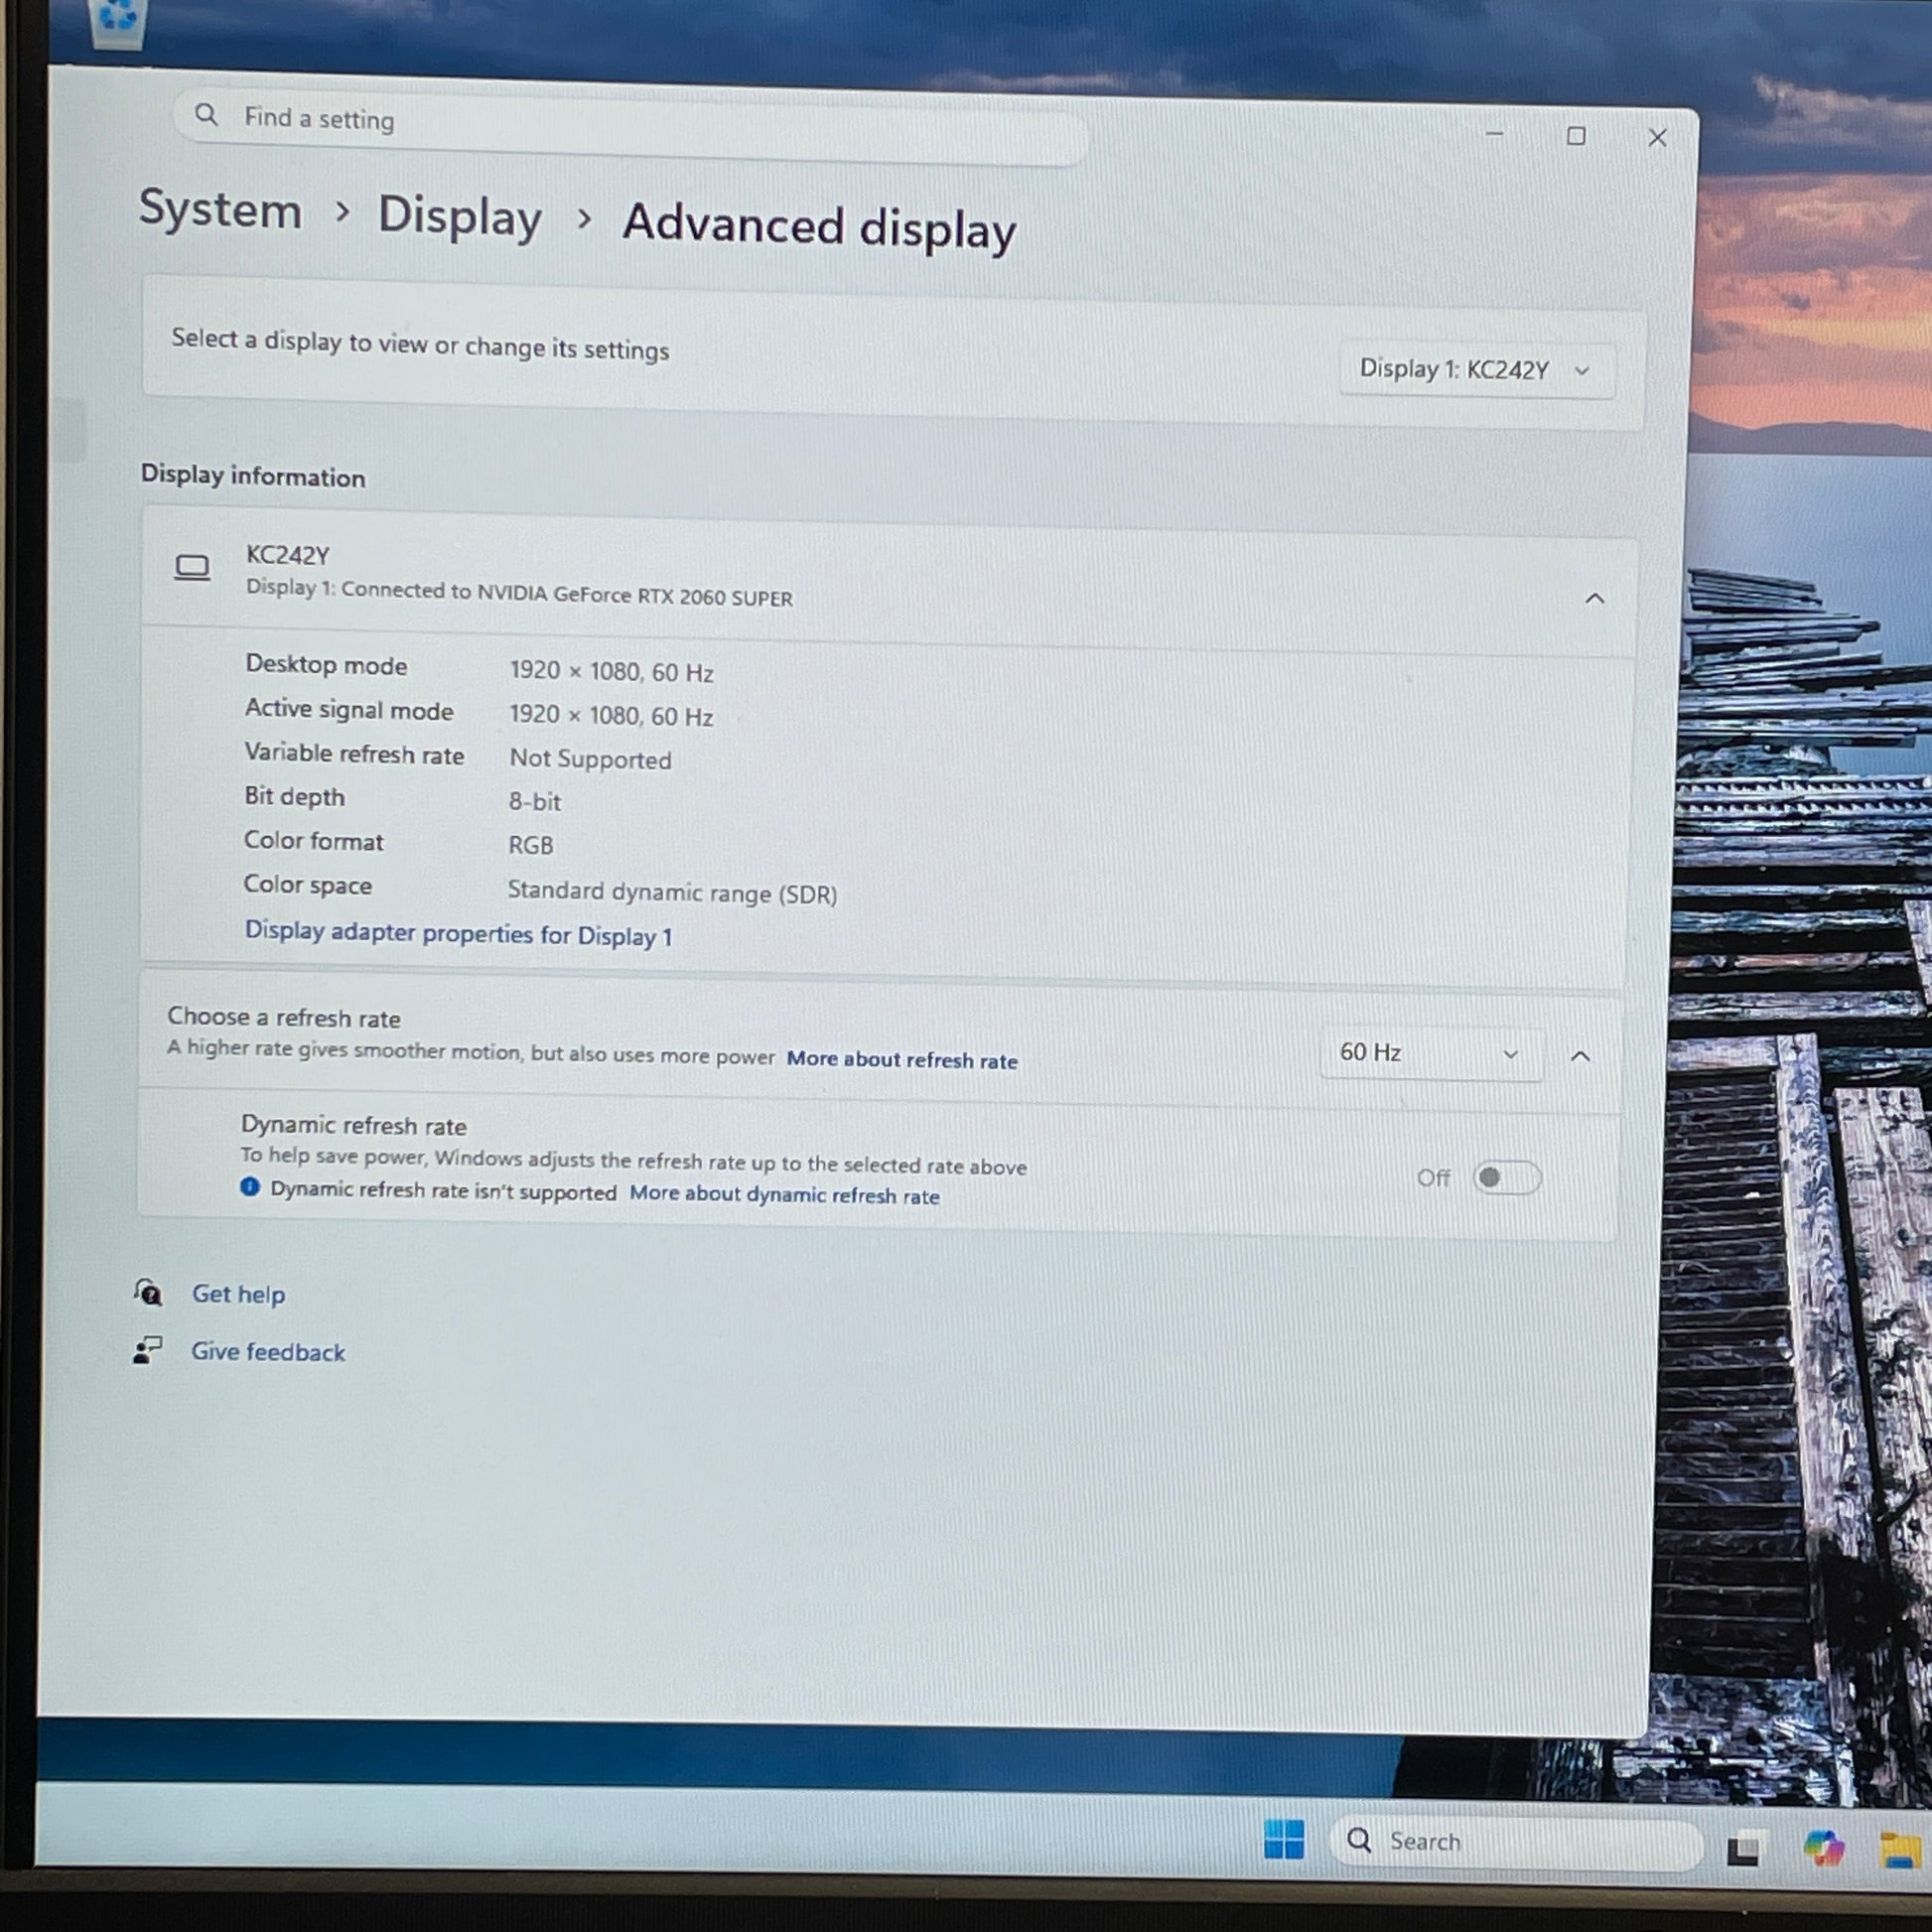Screen dimensions: 1932x1932
Task: Open the 60 Hz refresh rate dropdown
Action: [1431, 1053]
